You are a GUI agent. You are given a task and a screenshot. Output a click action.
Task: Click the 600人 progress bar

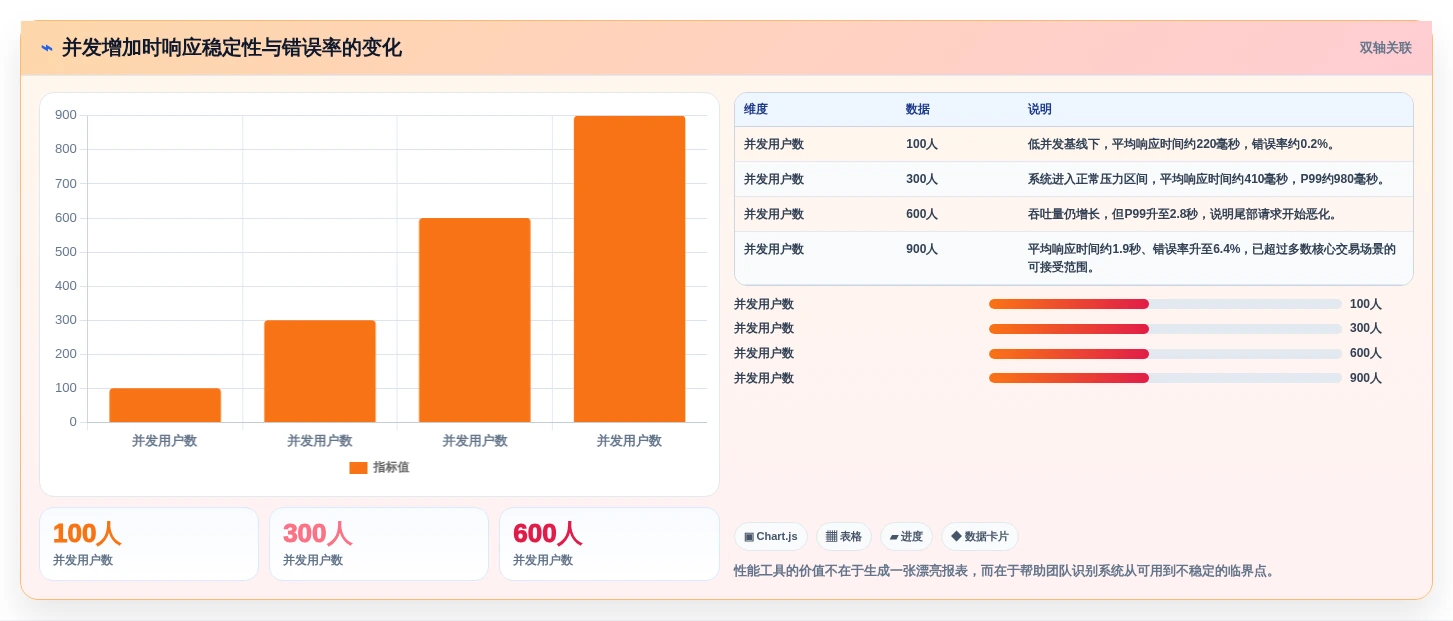coord(1165,353)
